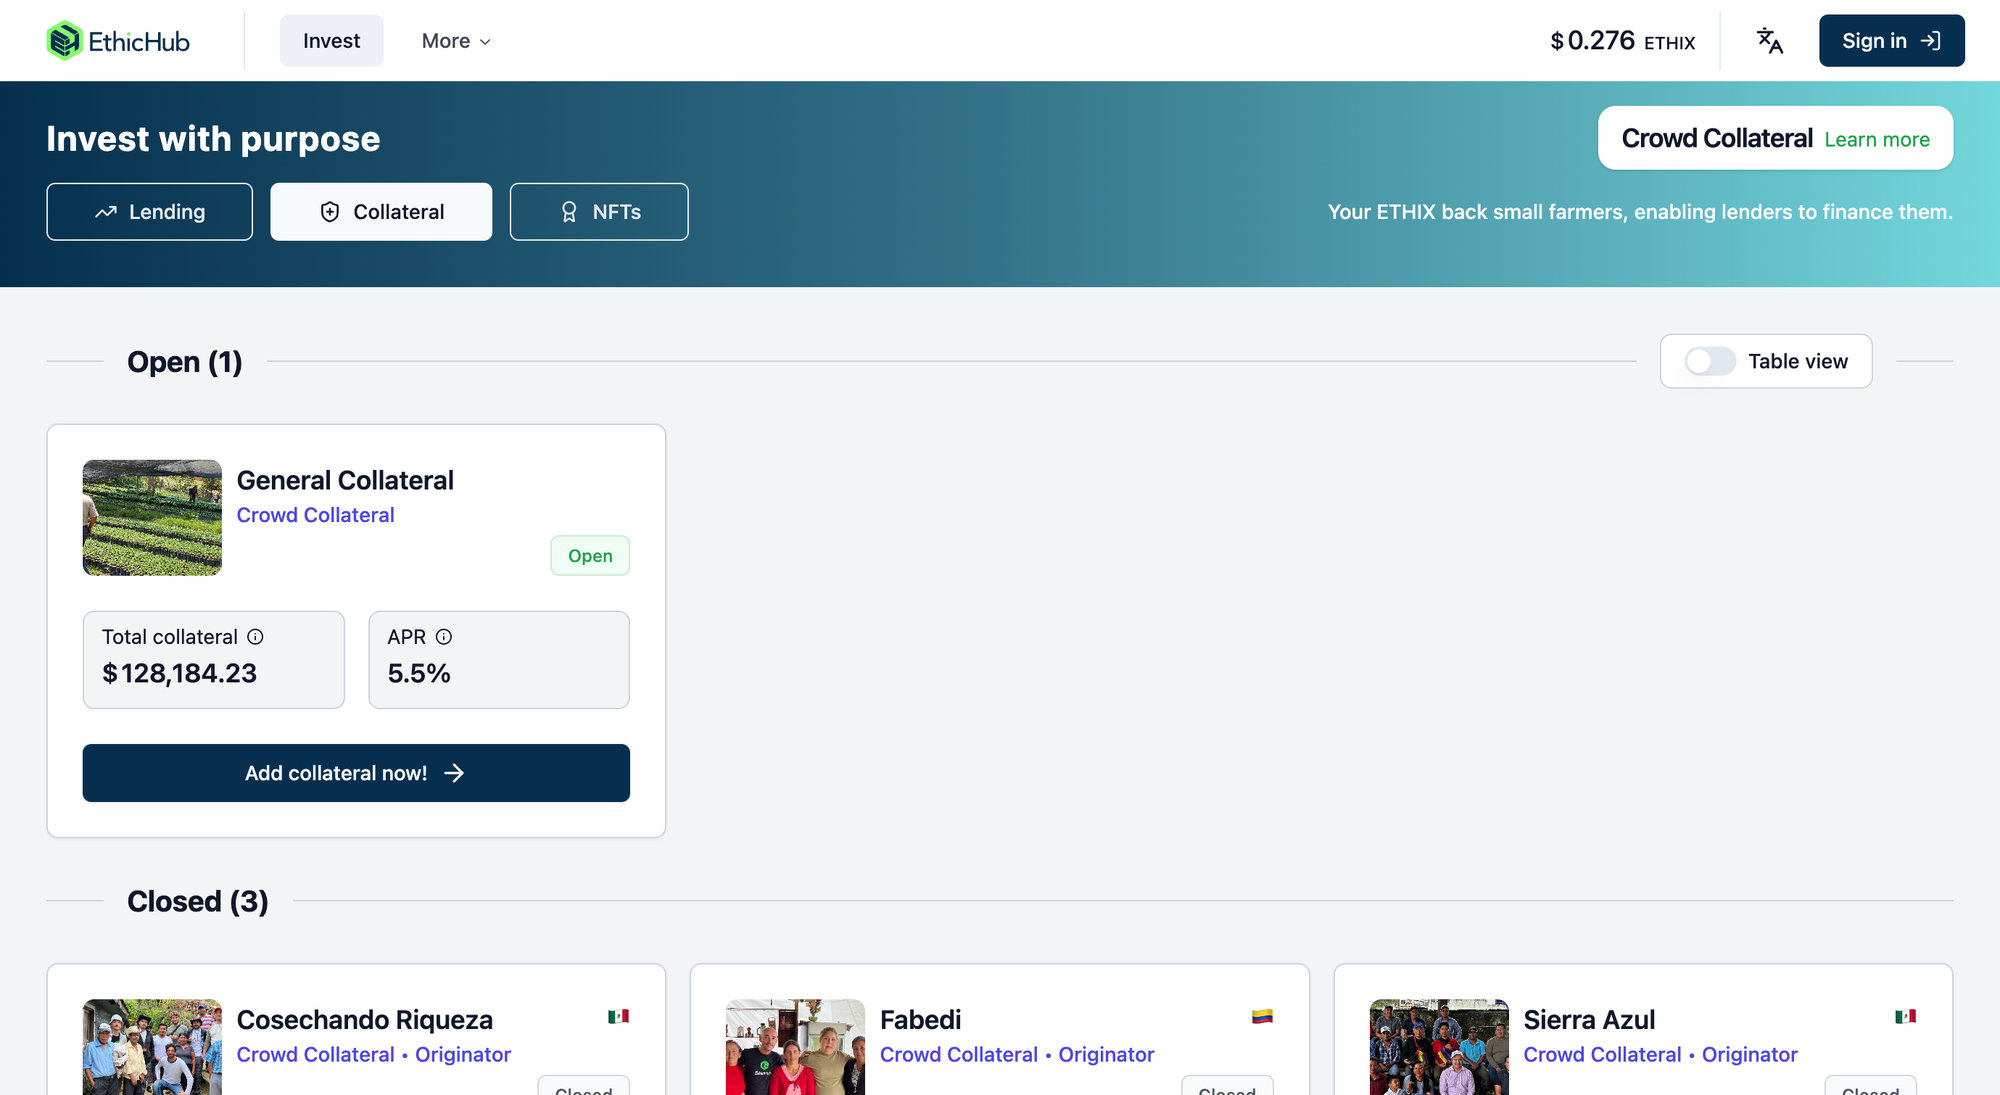Screen dimensions: 2000x1095
Task: Enable the Table view toggle
Action: (1709, 362)
